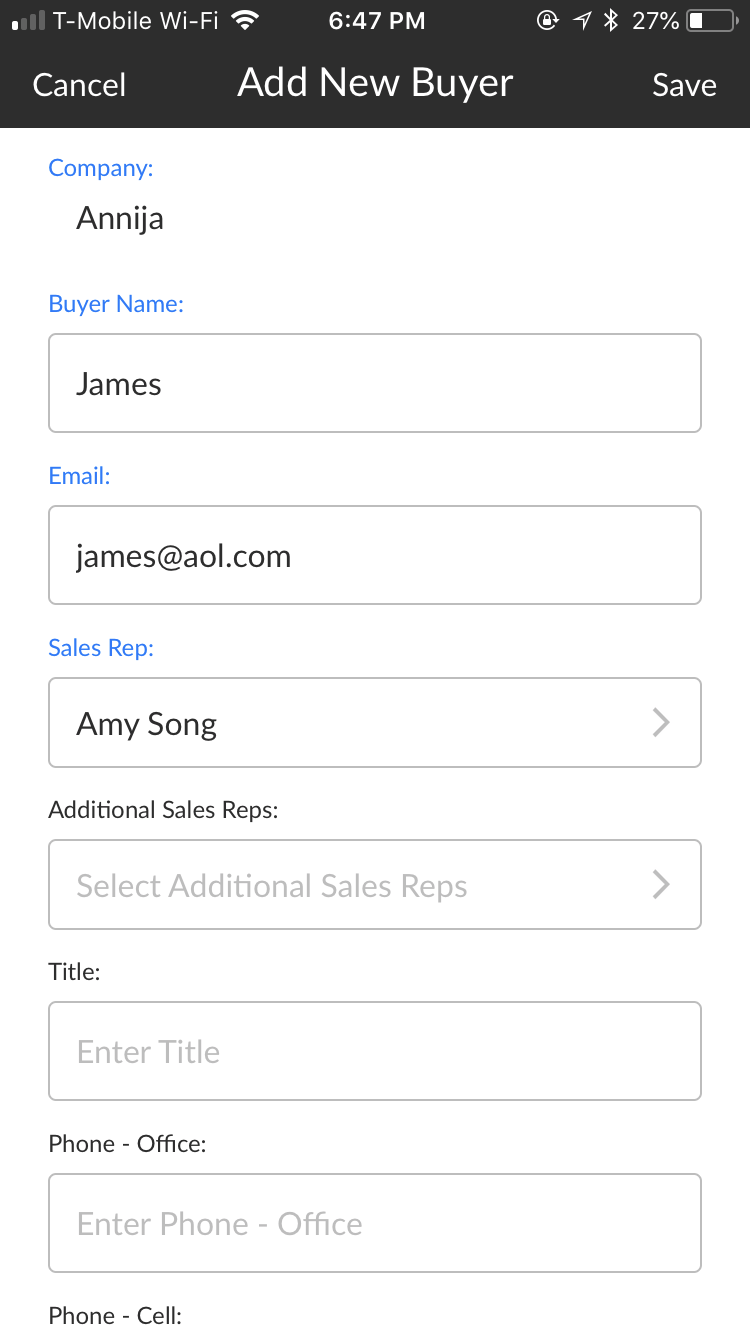Edit the Buyer Name field containing James
This screenshot has height=1334, width=750.
[374, 383]
